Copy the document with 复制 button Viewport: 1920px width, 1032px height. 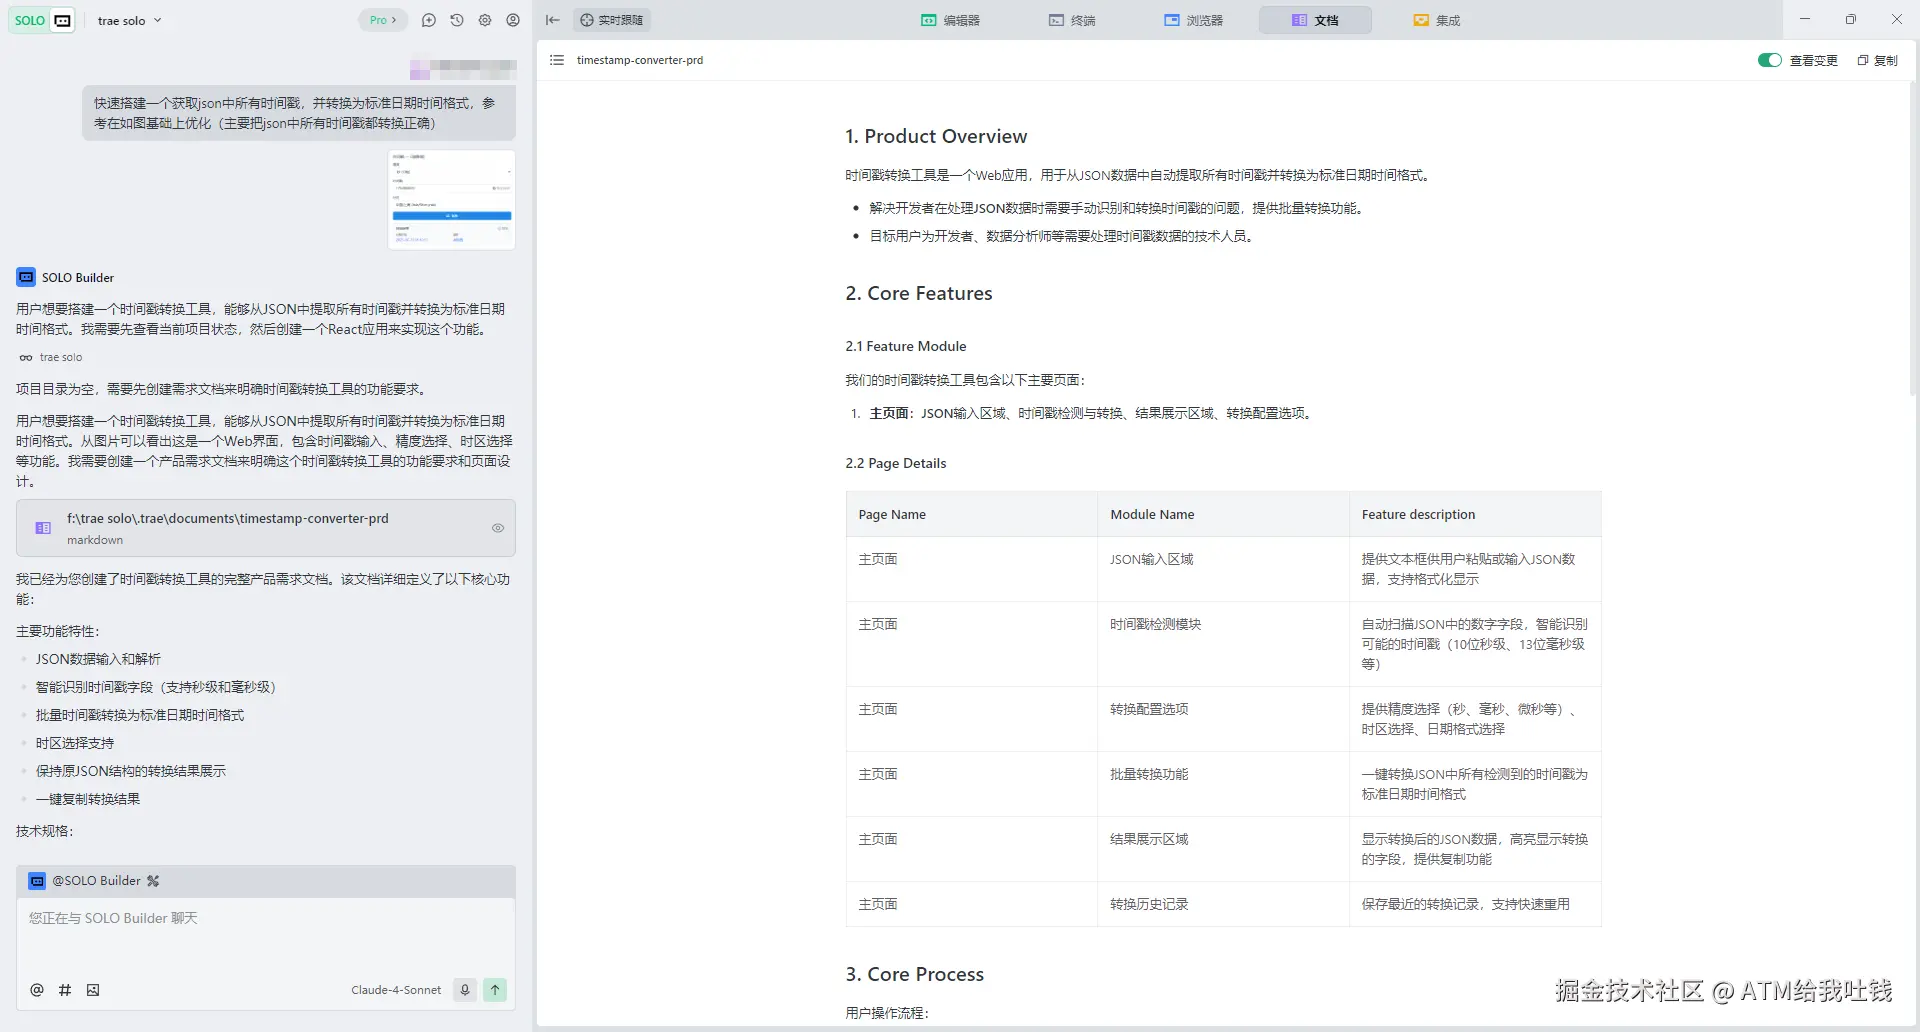click(x=1877, y=60)
